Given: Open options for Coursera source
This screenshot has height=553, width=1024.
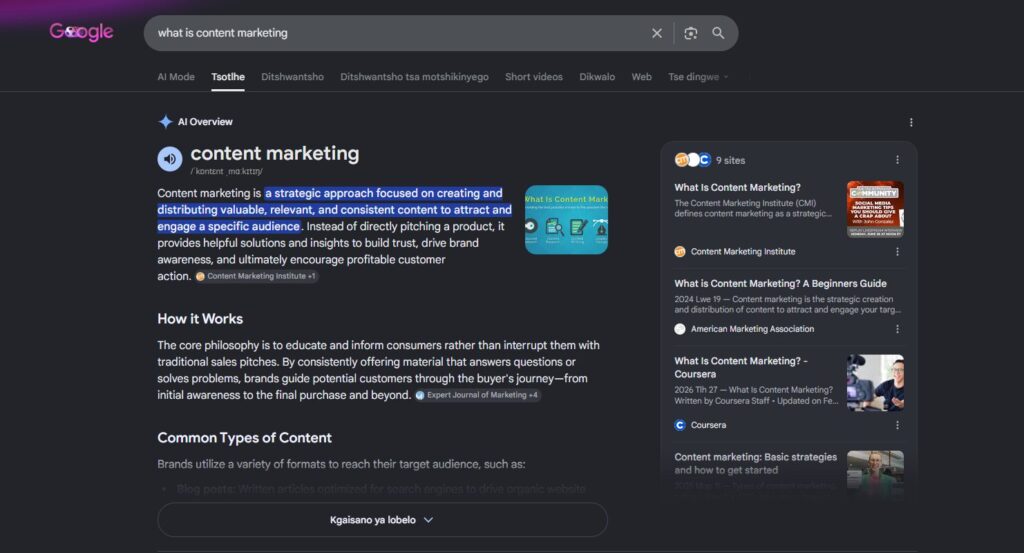Looking at the screenshot, I should pyautogui.click(x=897, y=425).
